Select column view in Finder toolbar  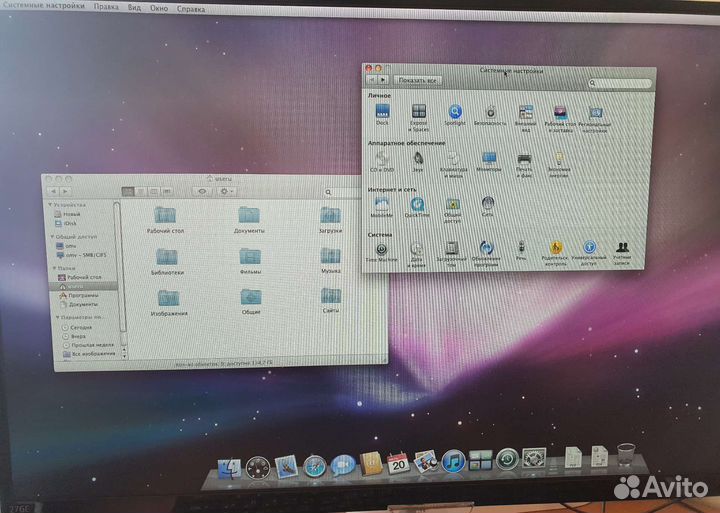(154, 191)
